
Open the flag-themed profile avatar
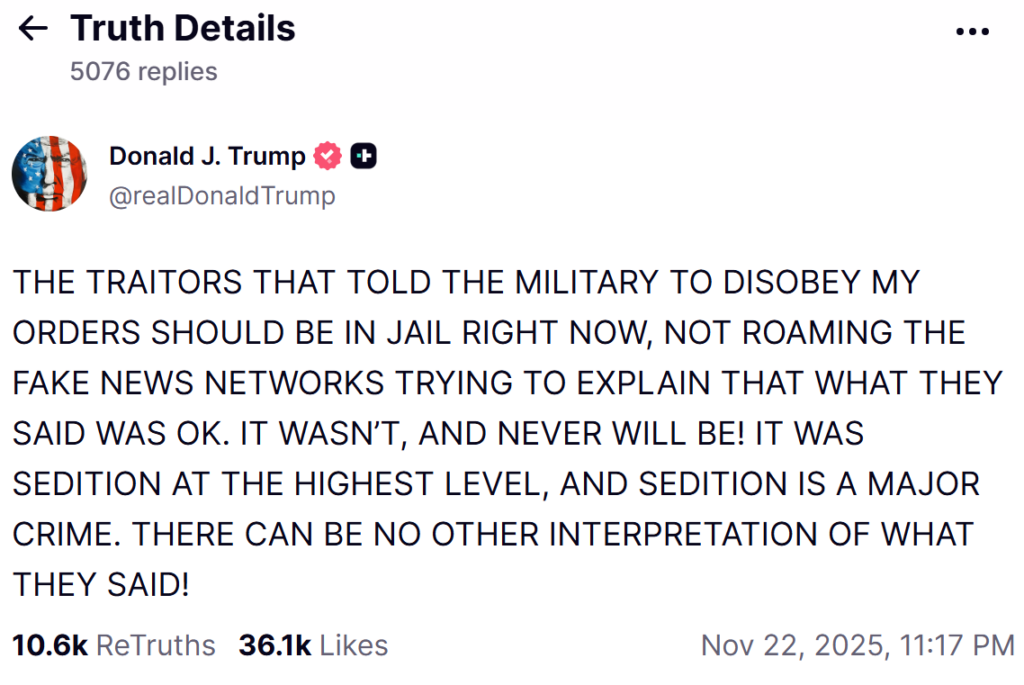pos(50,174)
